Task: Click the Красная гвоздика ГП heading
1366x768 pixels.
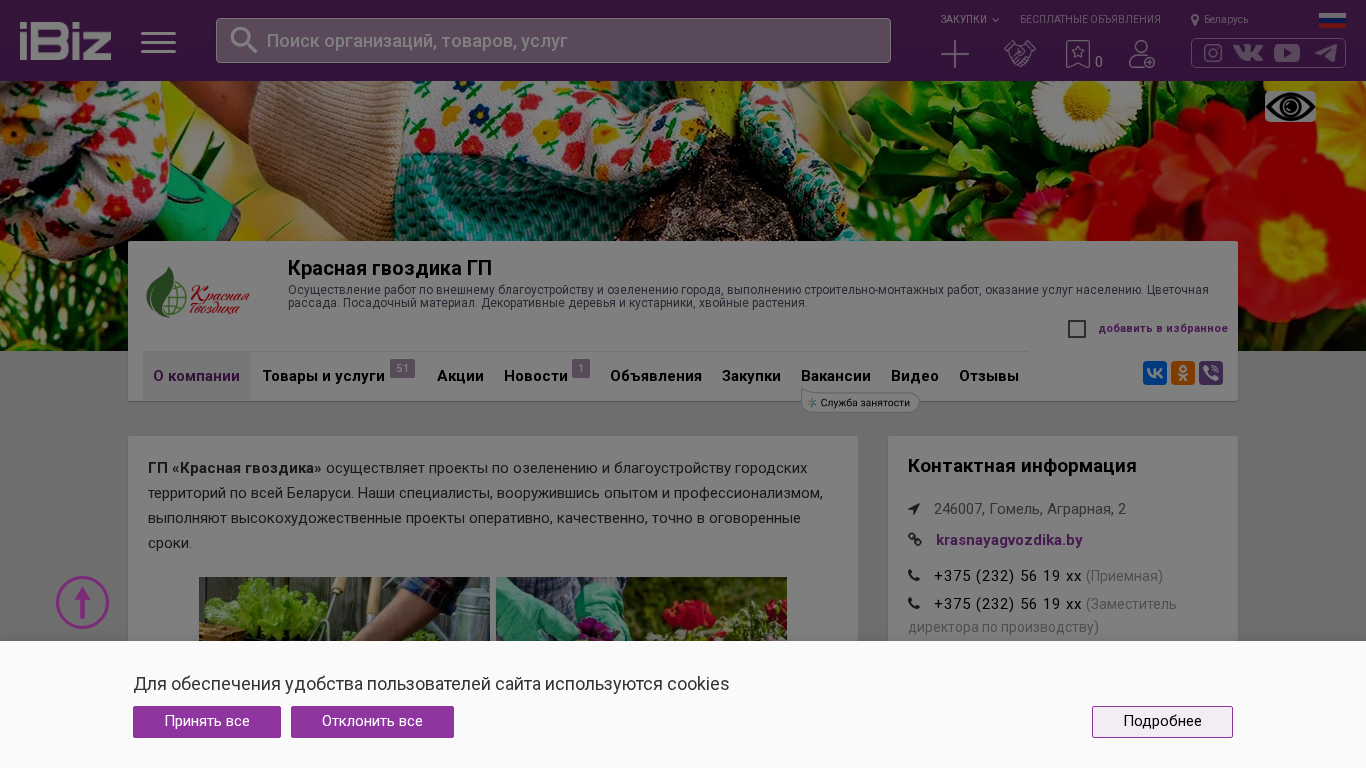Action: [x=390, y=268]
